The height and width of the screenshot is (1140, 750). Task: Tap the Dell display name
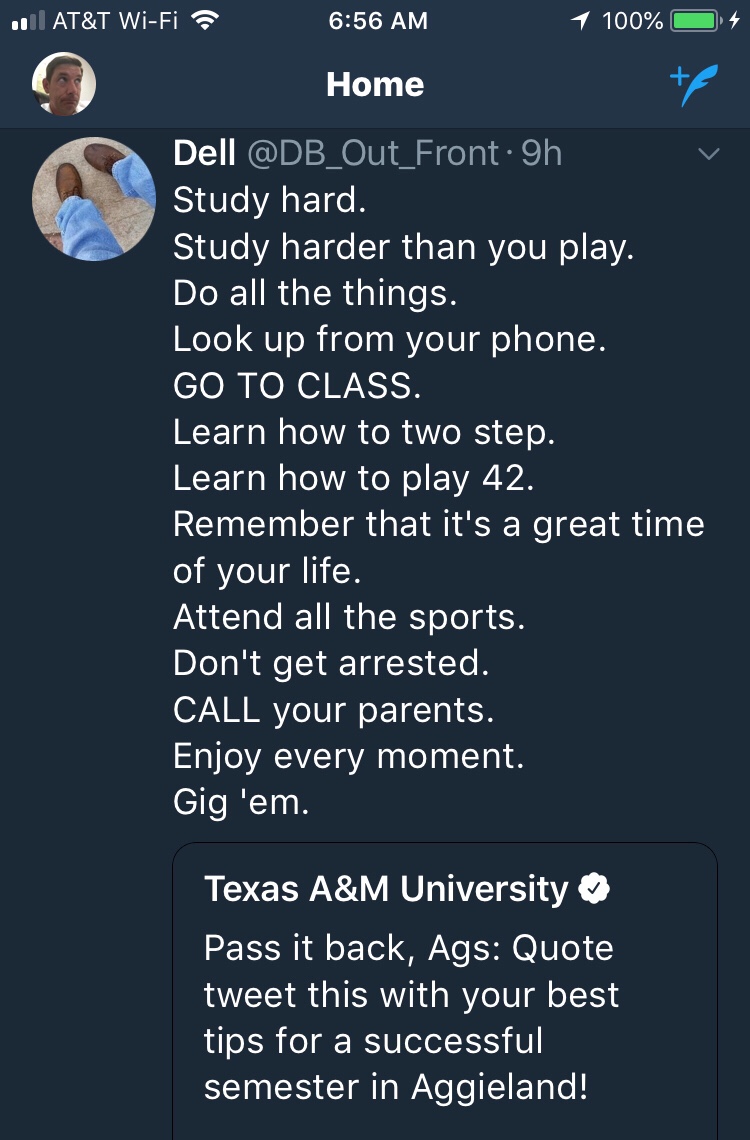[x=204, y=153]
